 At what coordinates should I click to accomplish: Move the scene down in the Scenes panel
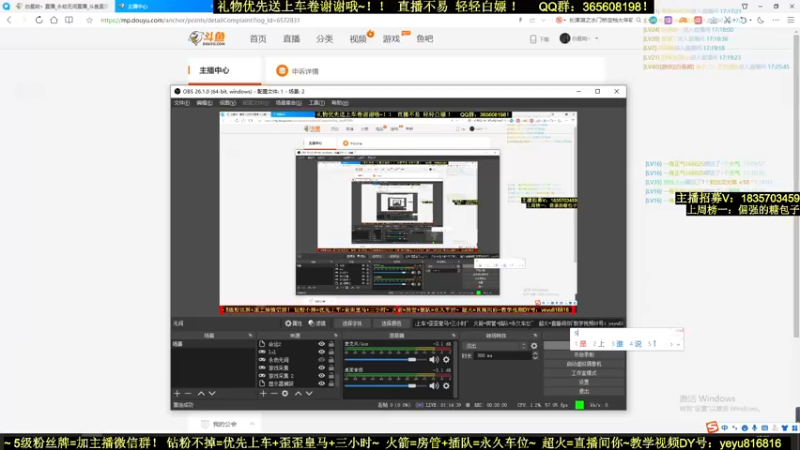[x=212, y=393]
